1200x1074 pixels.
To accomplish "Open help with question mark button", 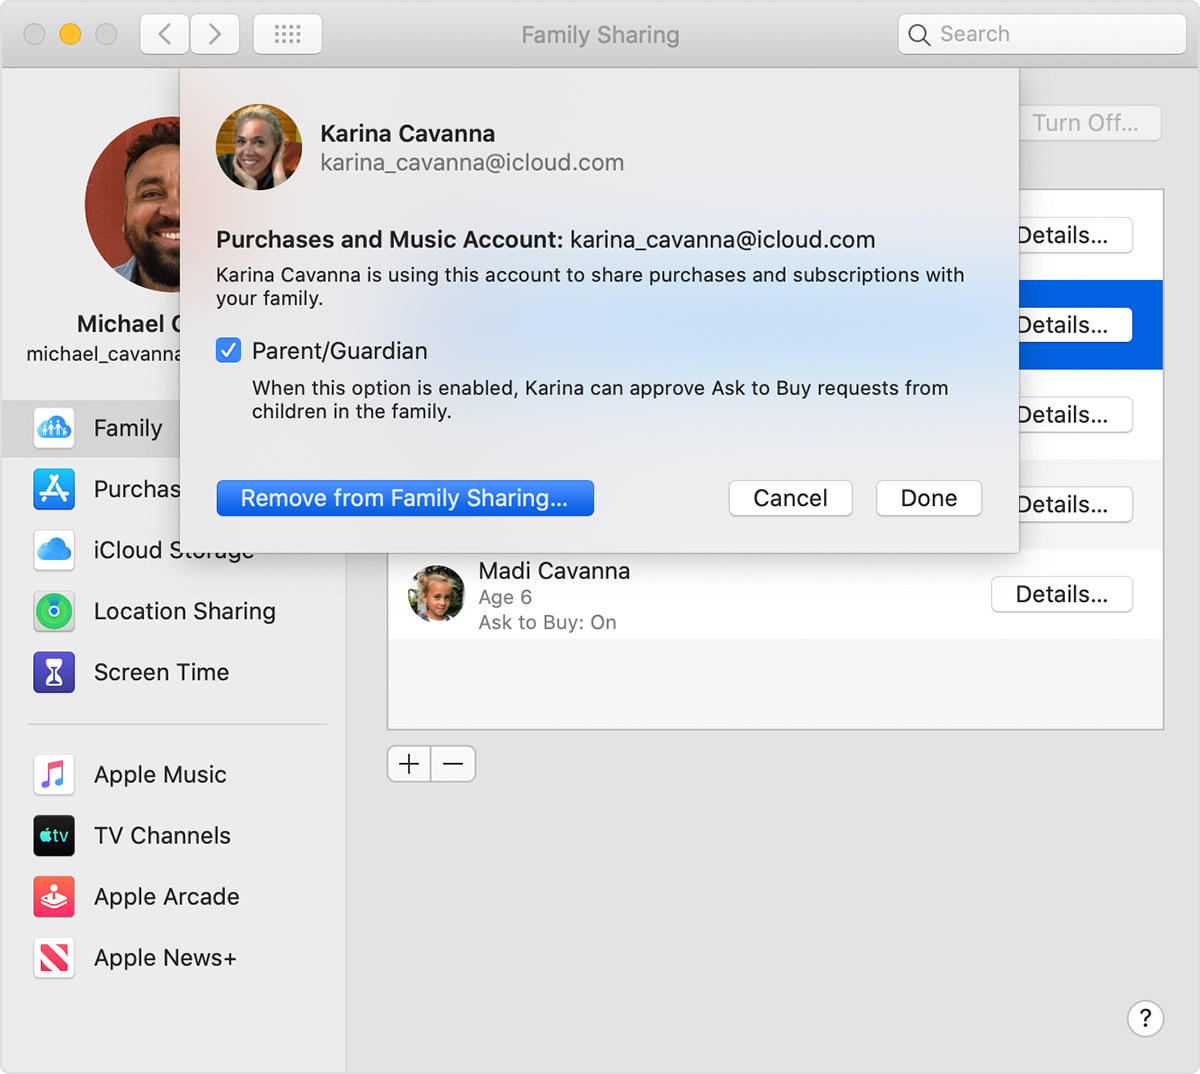I will [x=1145, y=1018].
